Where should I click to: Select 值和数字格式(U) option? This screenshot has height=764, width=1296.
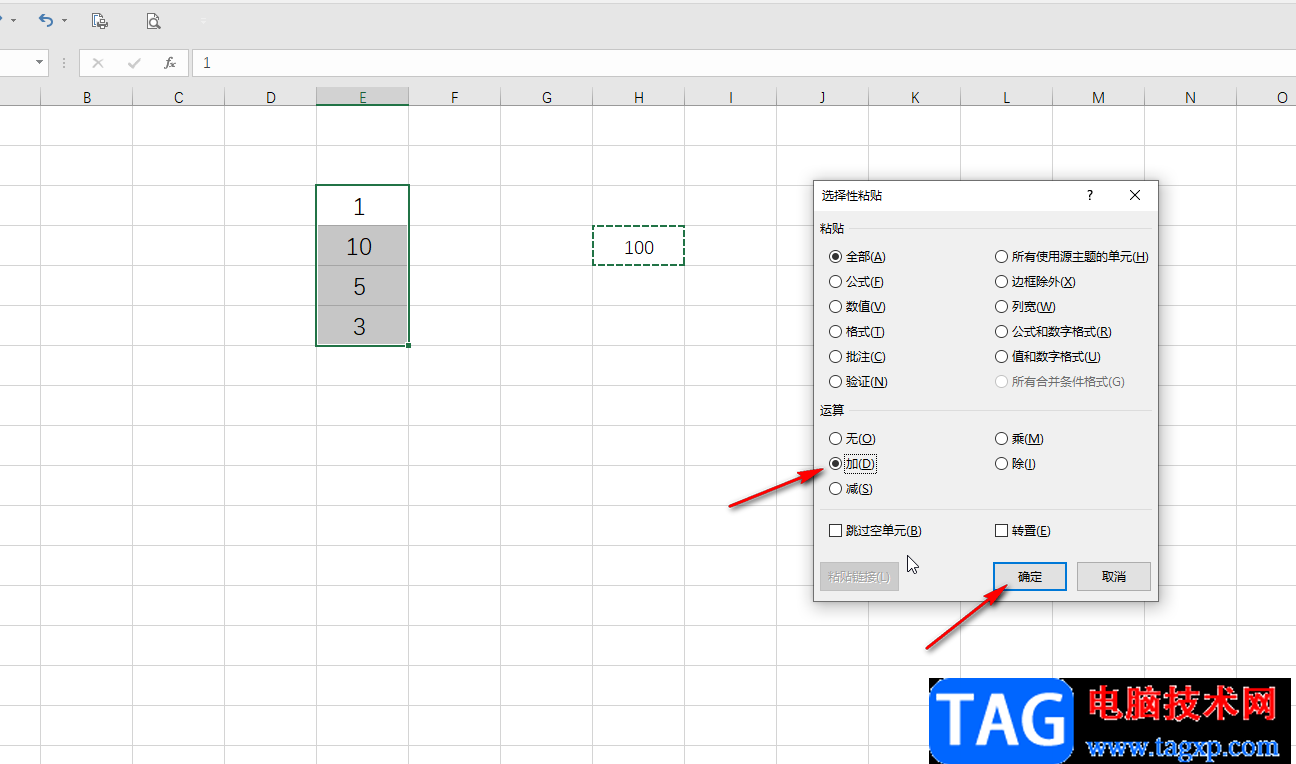[1048, 357]
